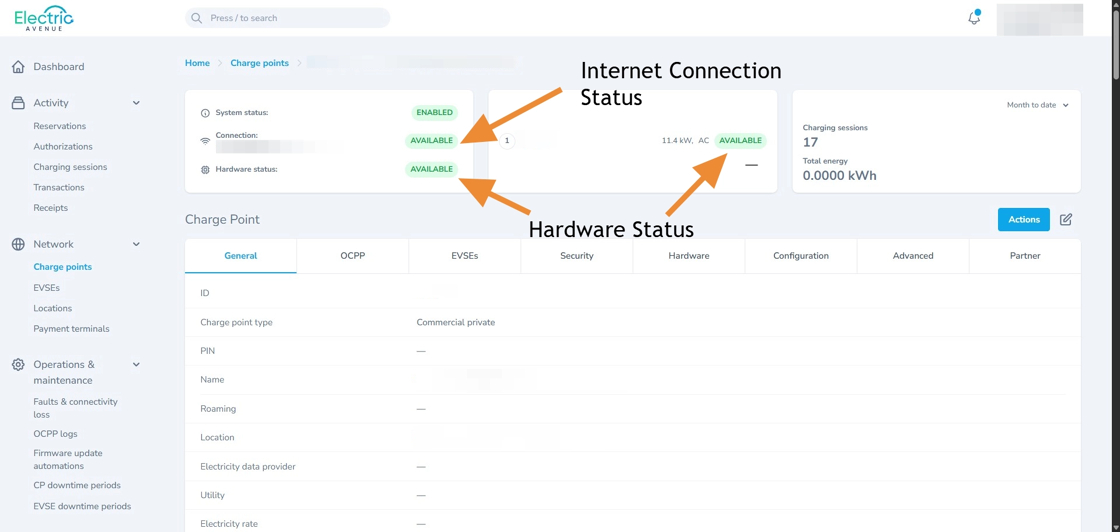This screenshot has width=1120, height=532.
Task: Collapse the Network section chevron
Action: pos(136,244)
